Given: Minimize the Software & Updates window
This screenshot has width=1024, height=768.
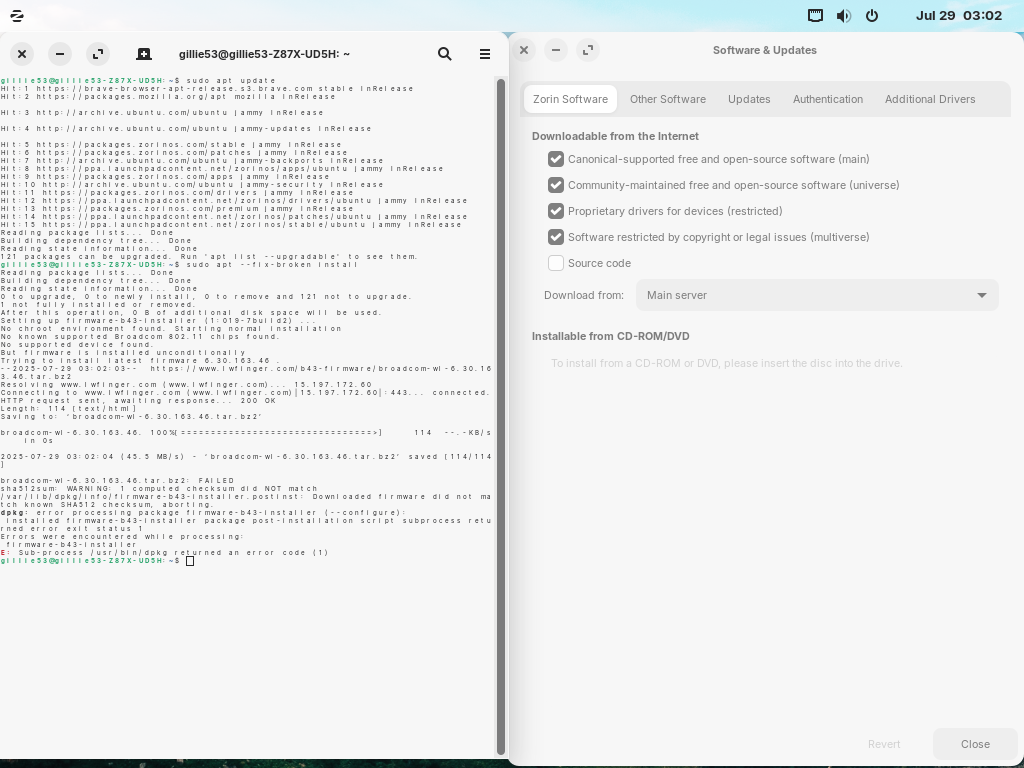Looking at the screenshot, I should [556, 50].
